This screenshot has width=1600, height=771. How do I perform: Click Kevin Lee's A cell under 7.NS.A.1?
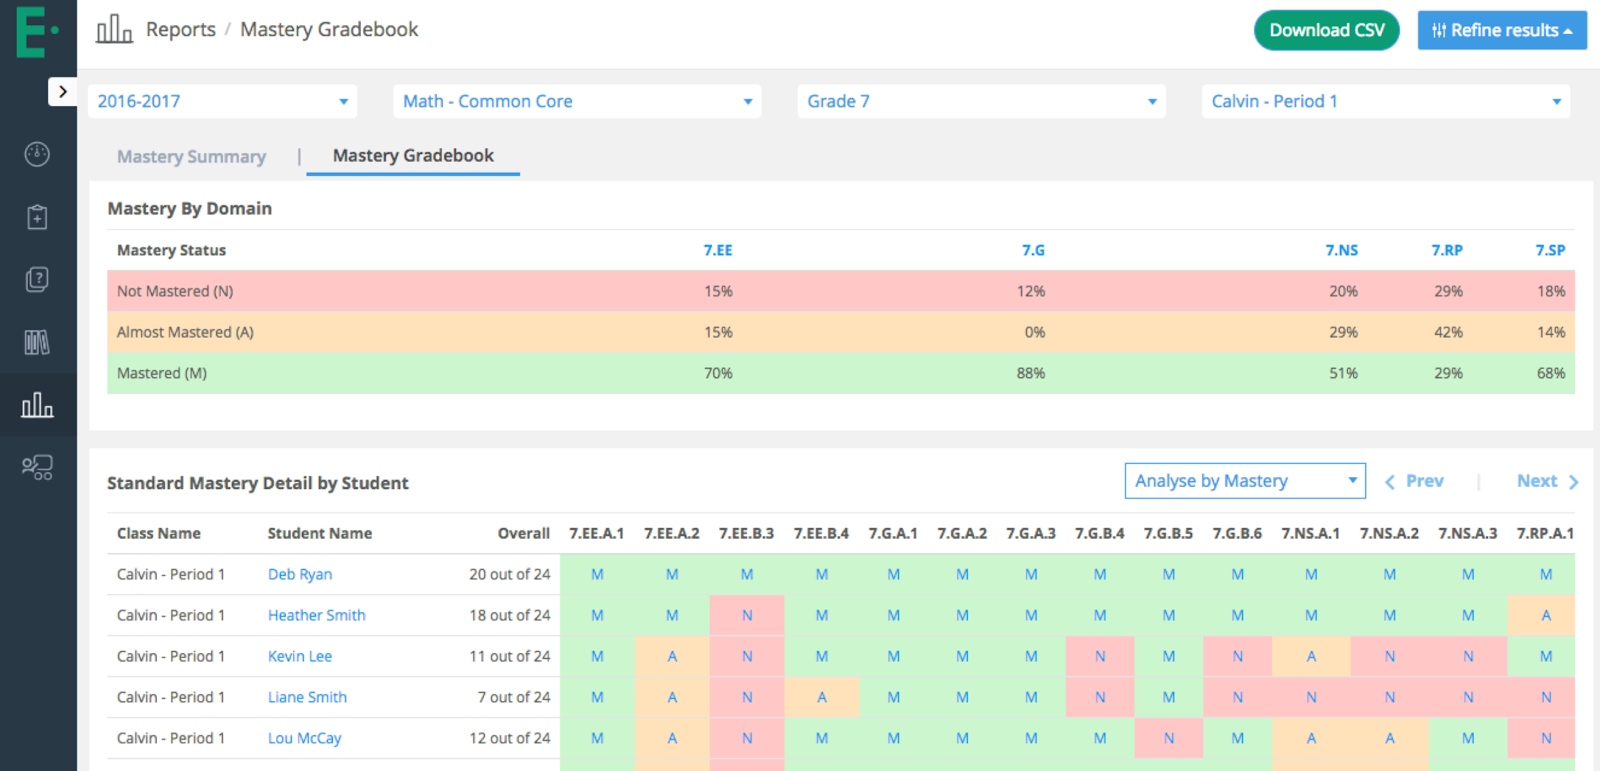coord(1311,656)
